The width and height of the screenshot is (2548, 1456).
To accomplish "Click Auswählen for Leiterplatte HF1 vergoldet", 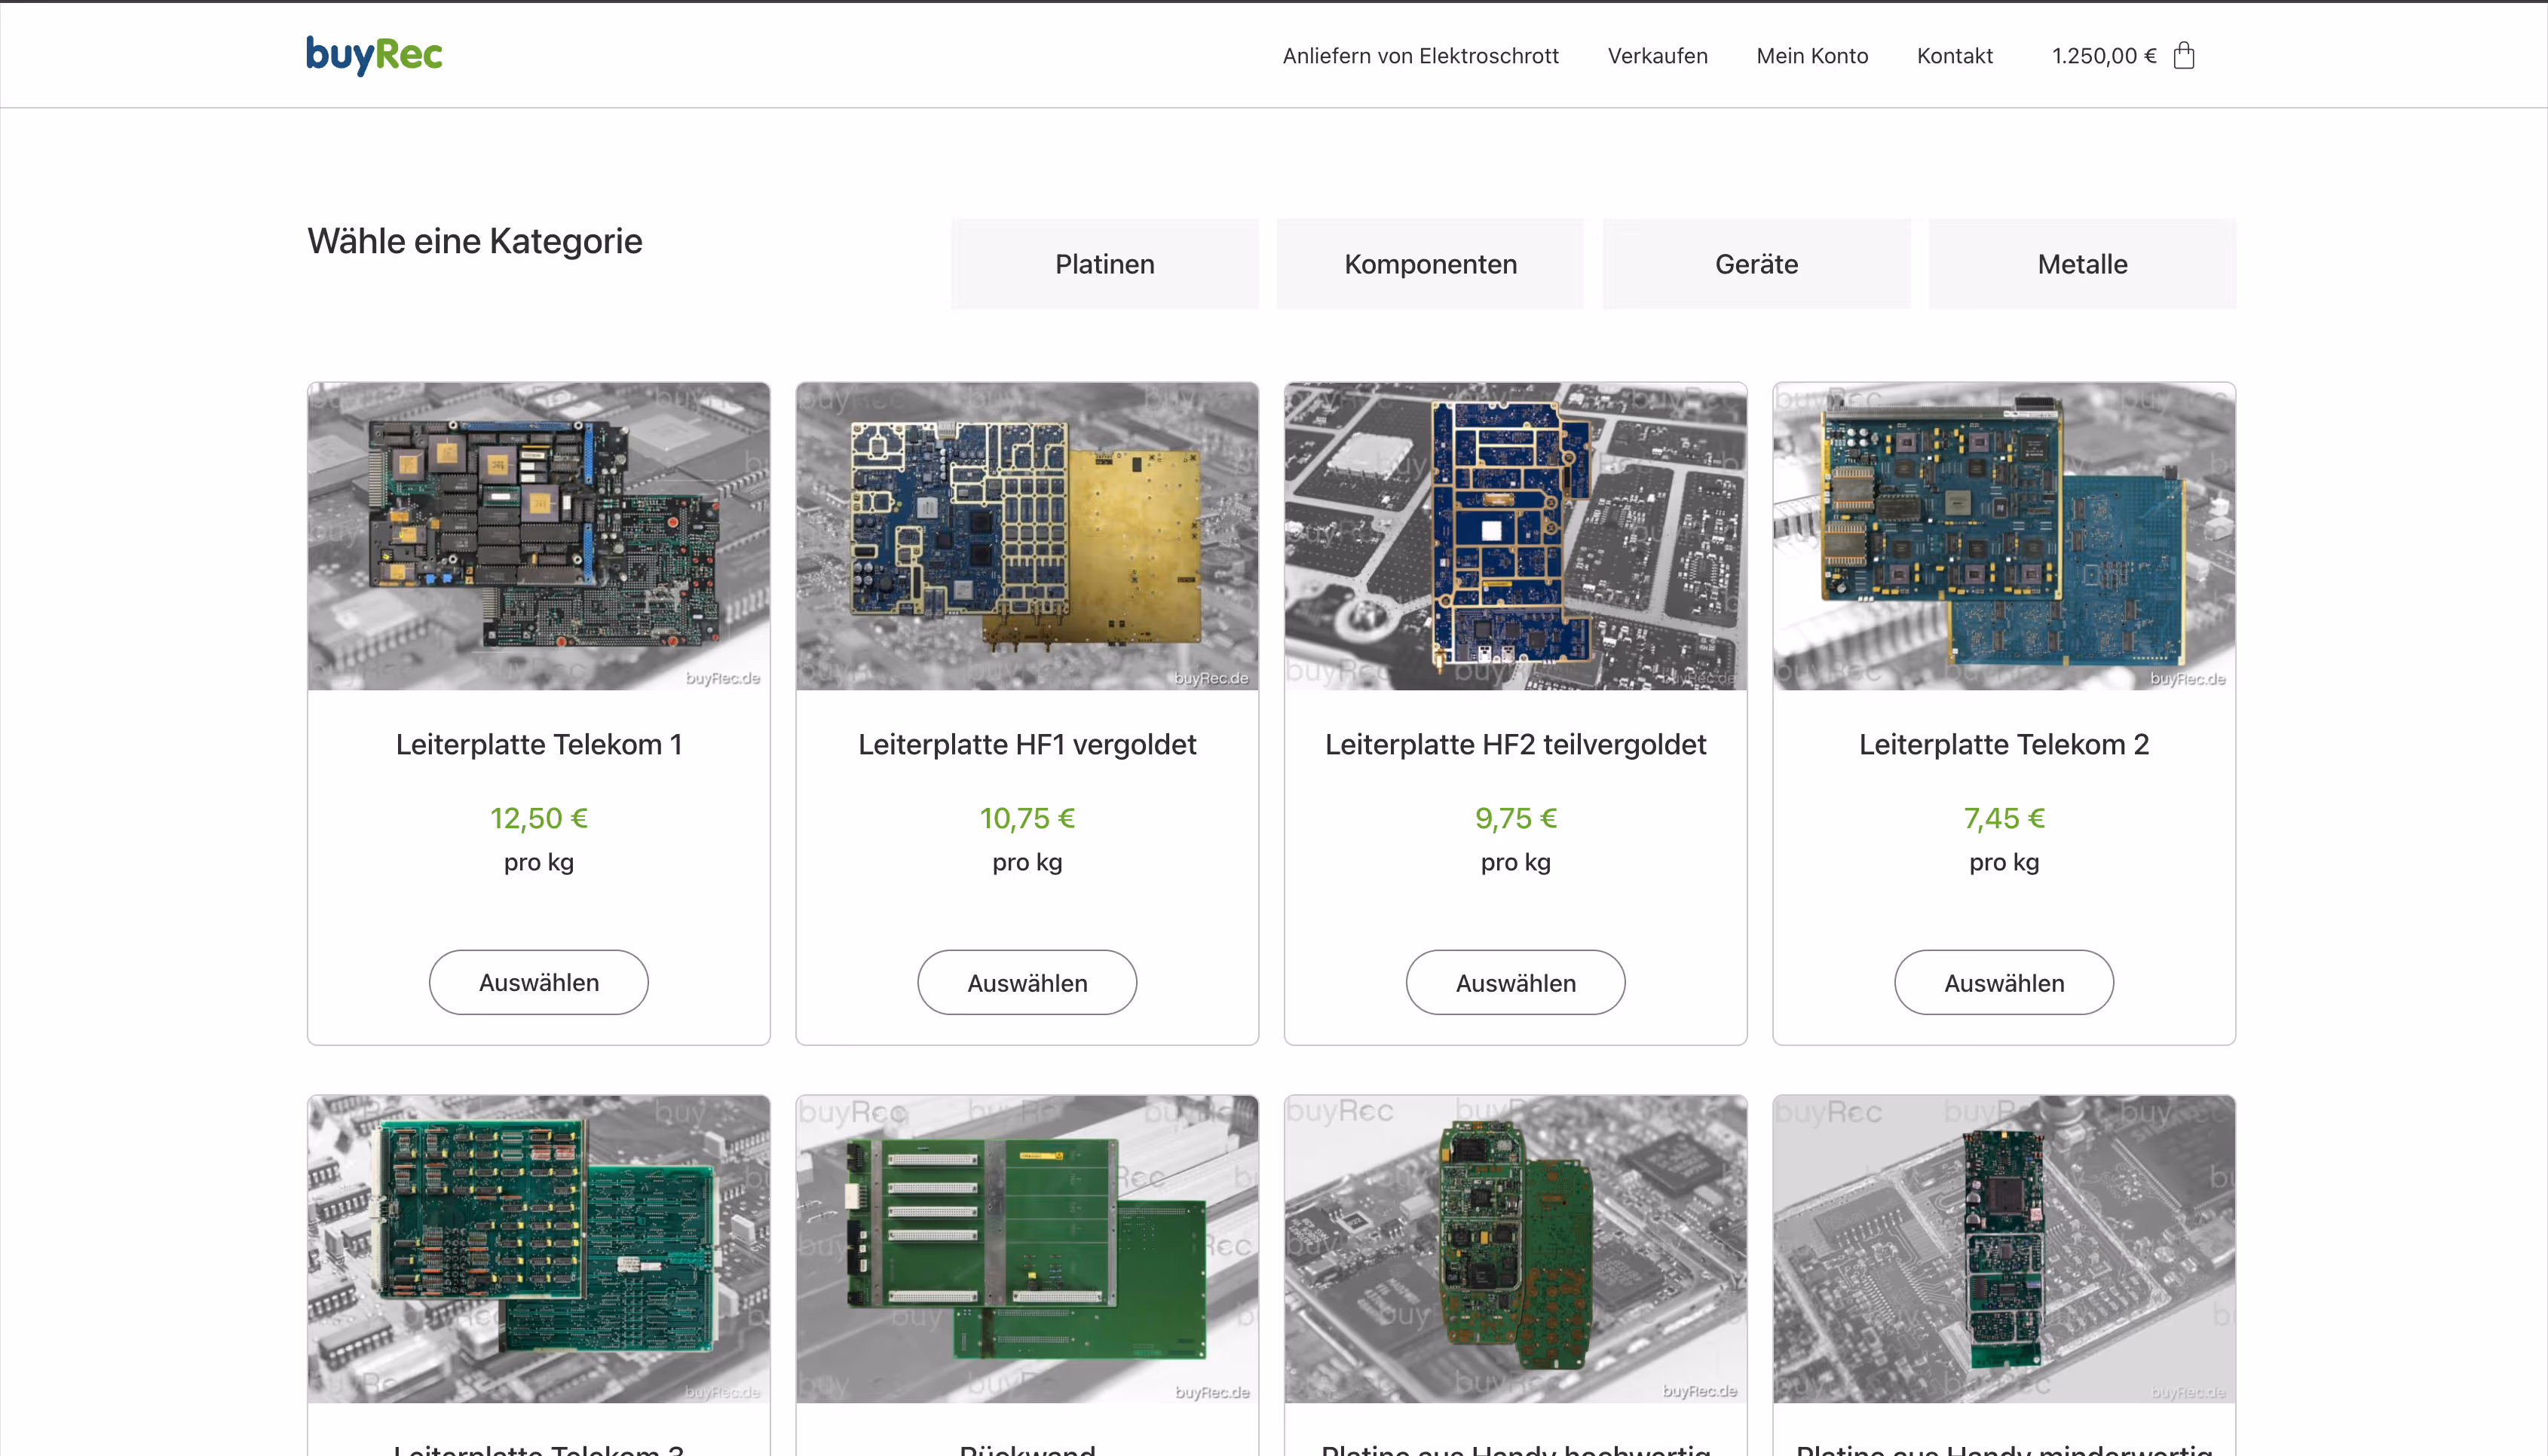I will point(1027,982).
